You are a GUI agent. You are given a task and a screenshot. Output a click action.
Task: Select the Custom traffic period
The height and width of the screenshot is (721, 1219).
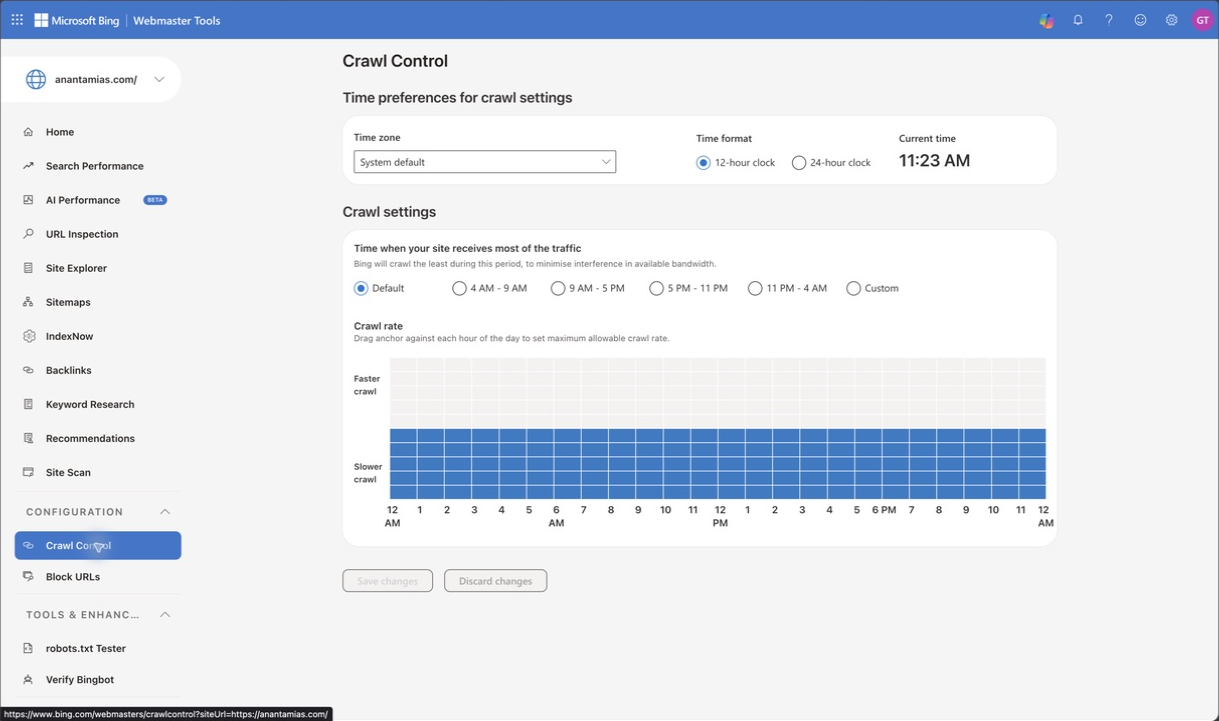(x=853, y=288)
